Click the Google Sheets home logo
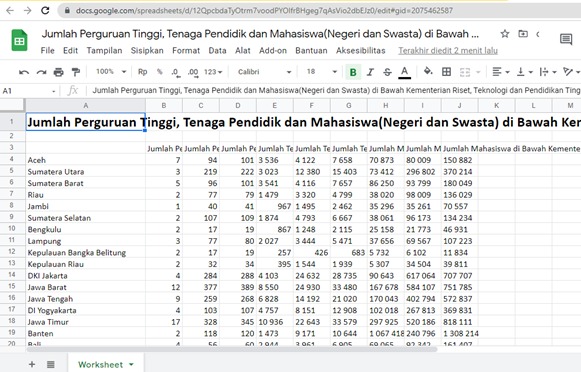The width and height of the screenshot is (581, 372). 19,40
